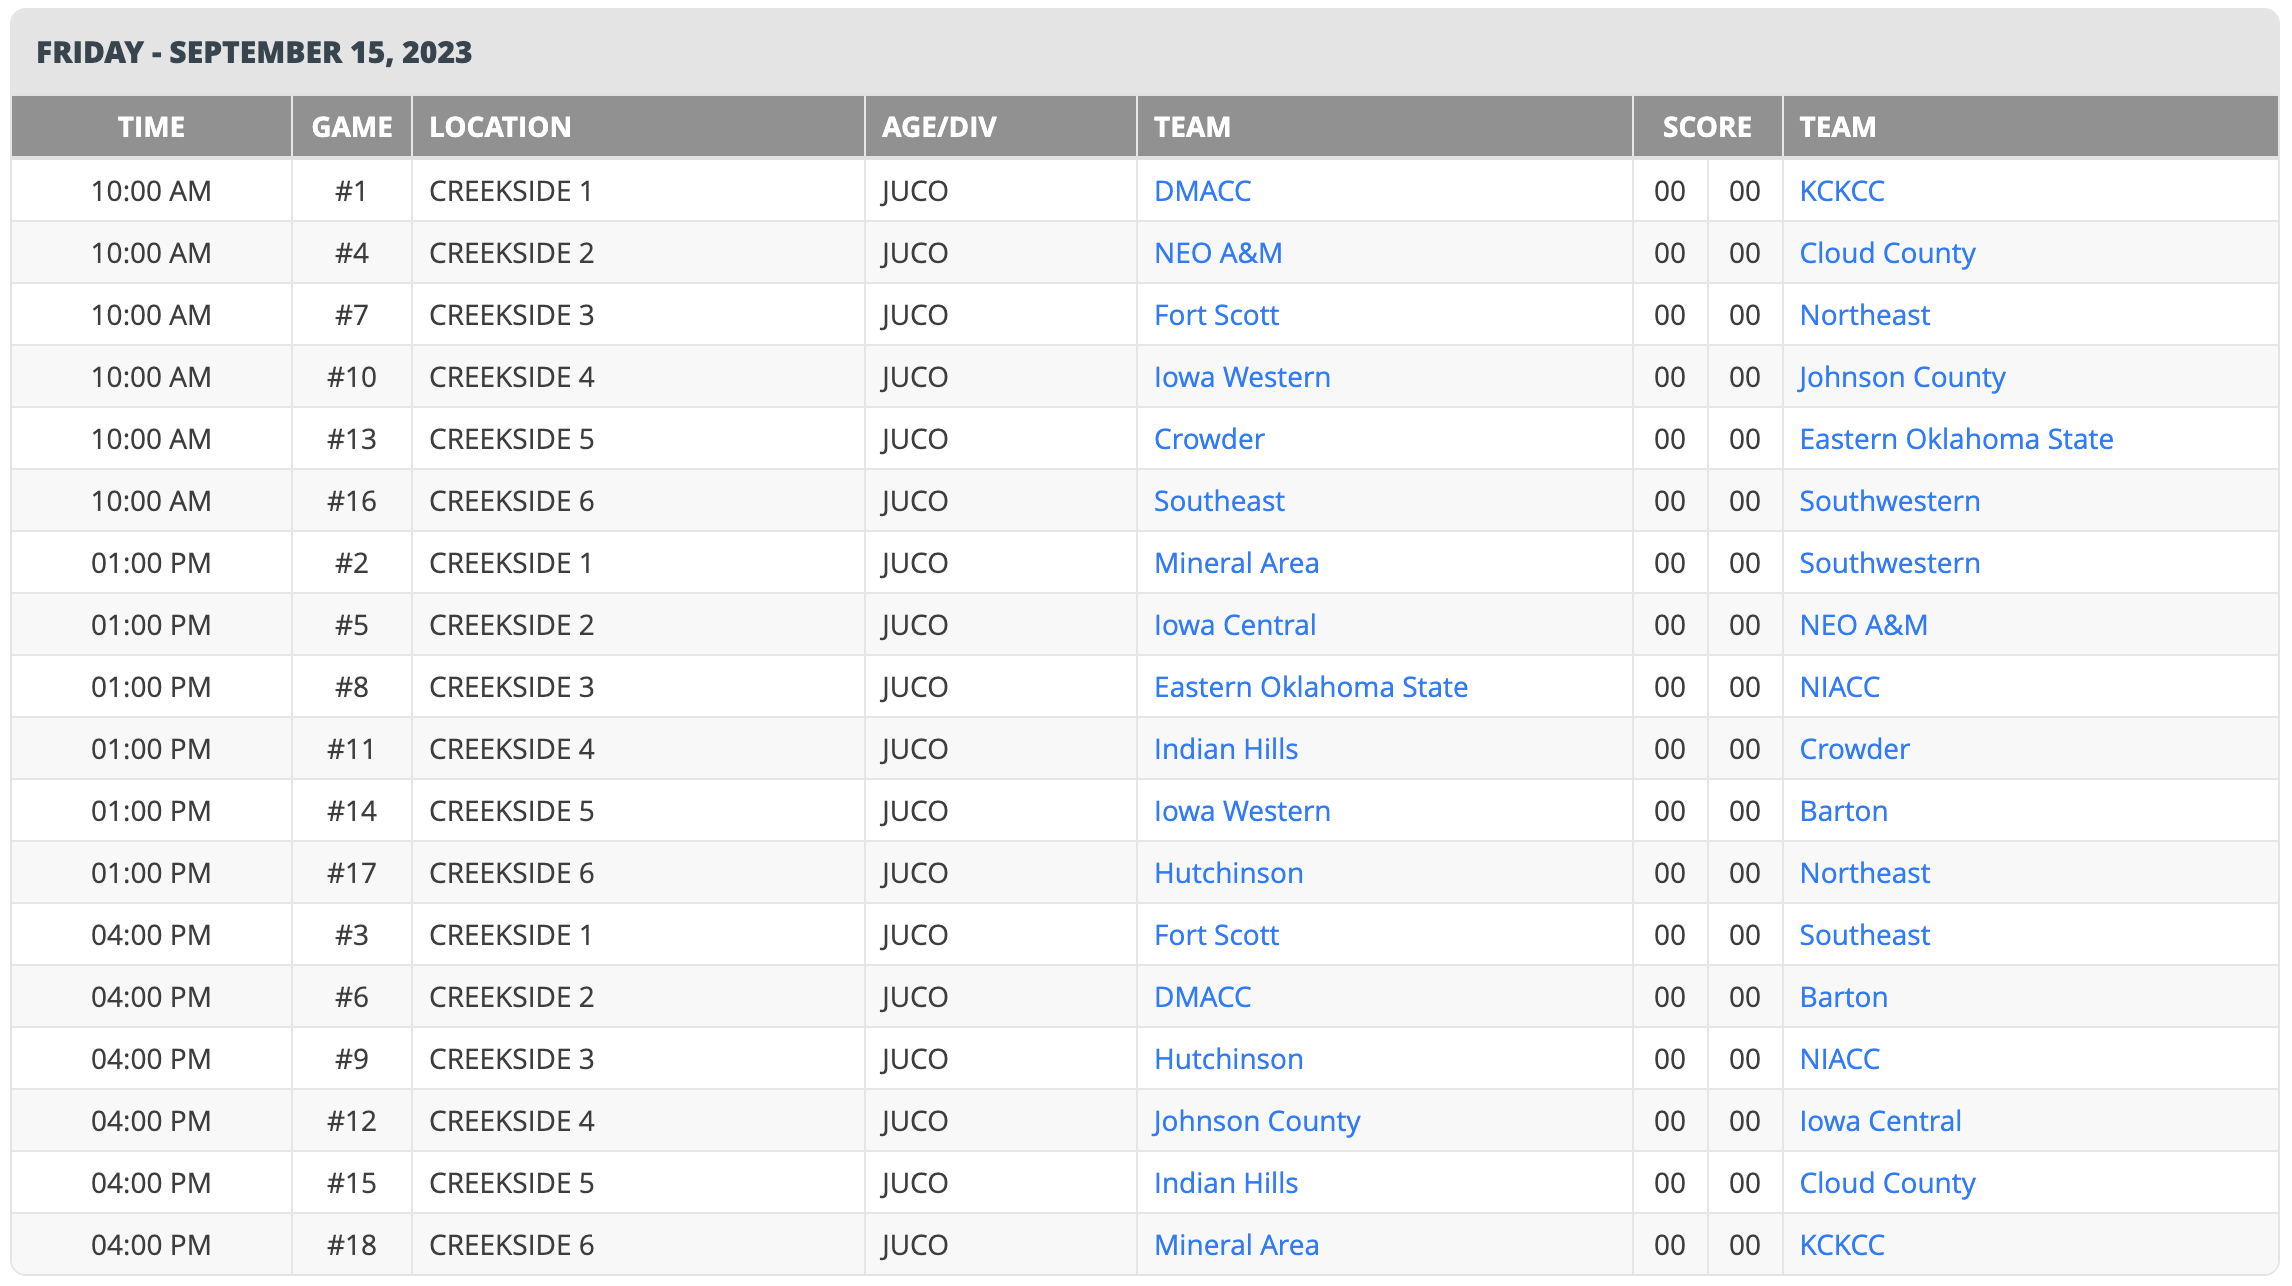Click the TIME column header
The height and width of the screenshot is (1286, 2292).
[151, 127]
